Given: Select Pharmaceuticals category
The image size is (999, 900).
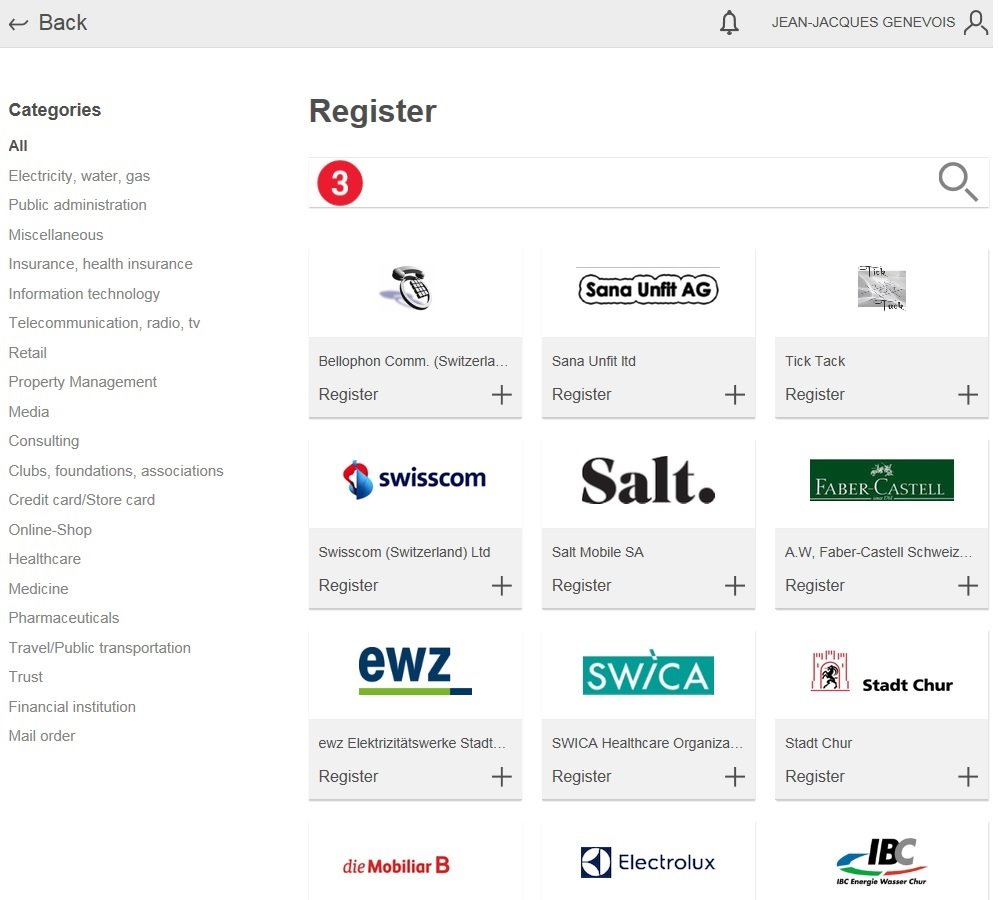Looking at the screenshot, I should coord(64,618).
